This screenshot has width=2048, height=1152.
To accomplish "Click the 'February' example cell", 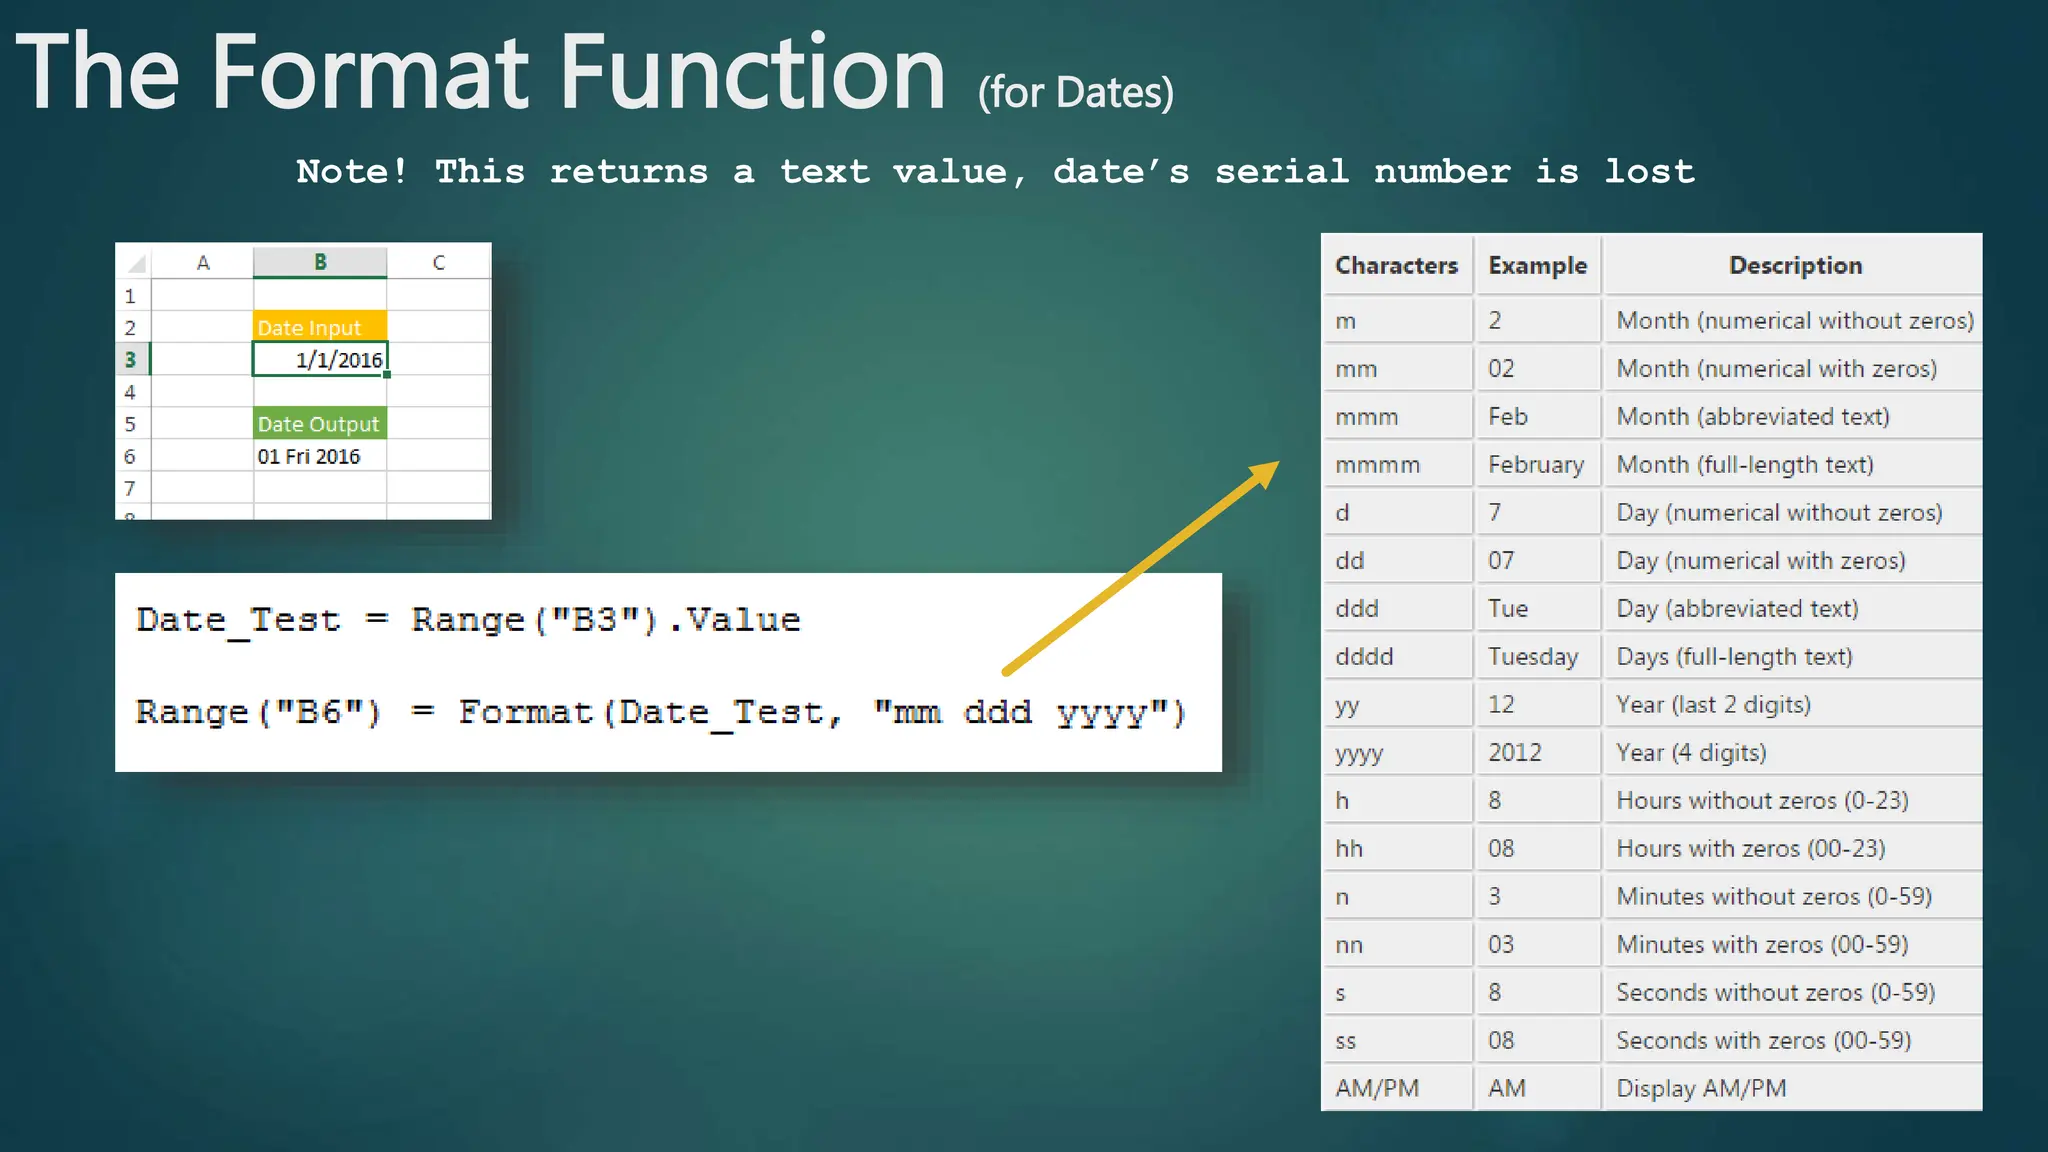I will tap(1537, 464).
